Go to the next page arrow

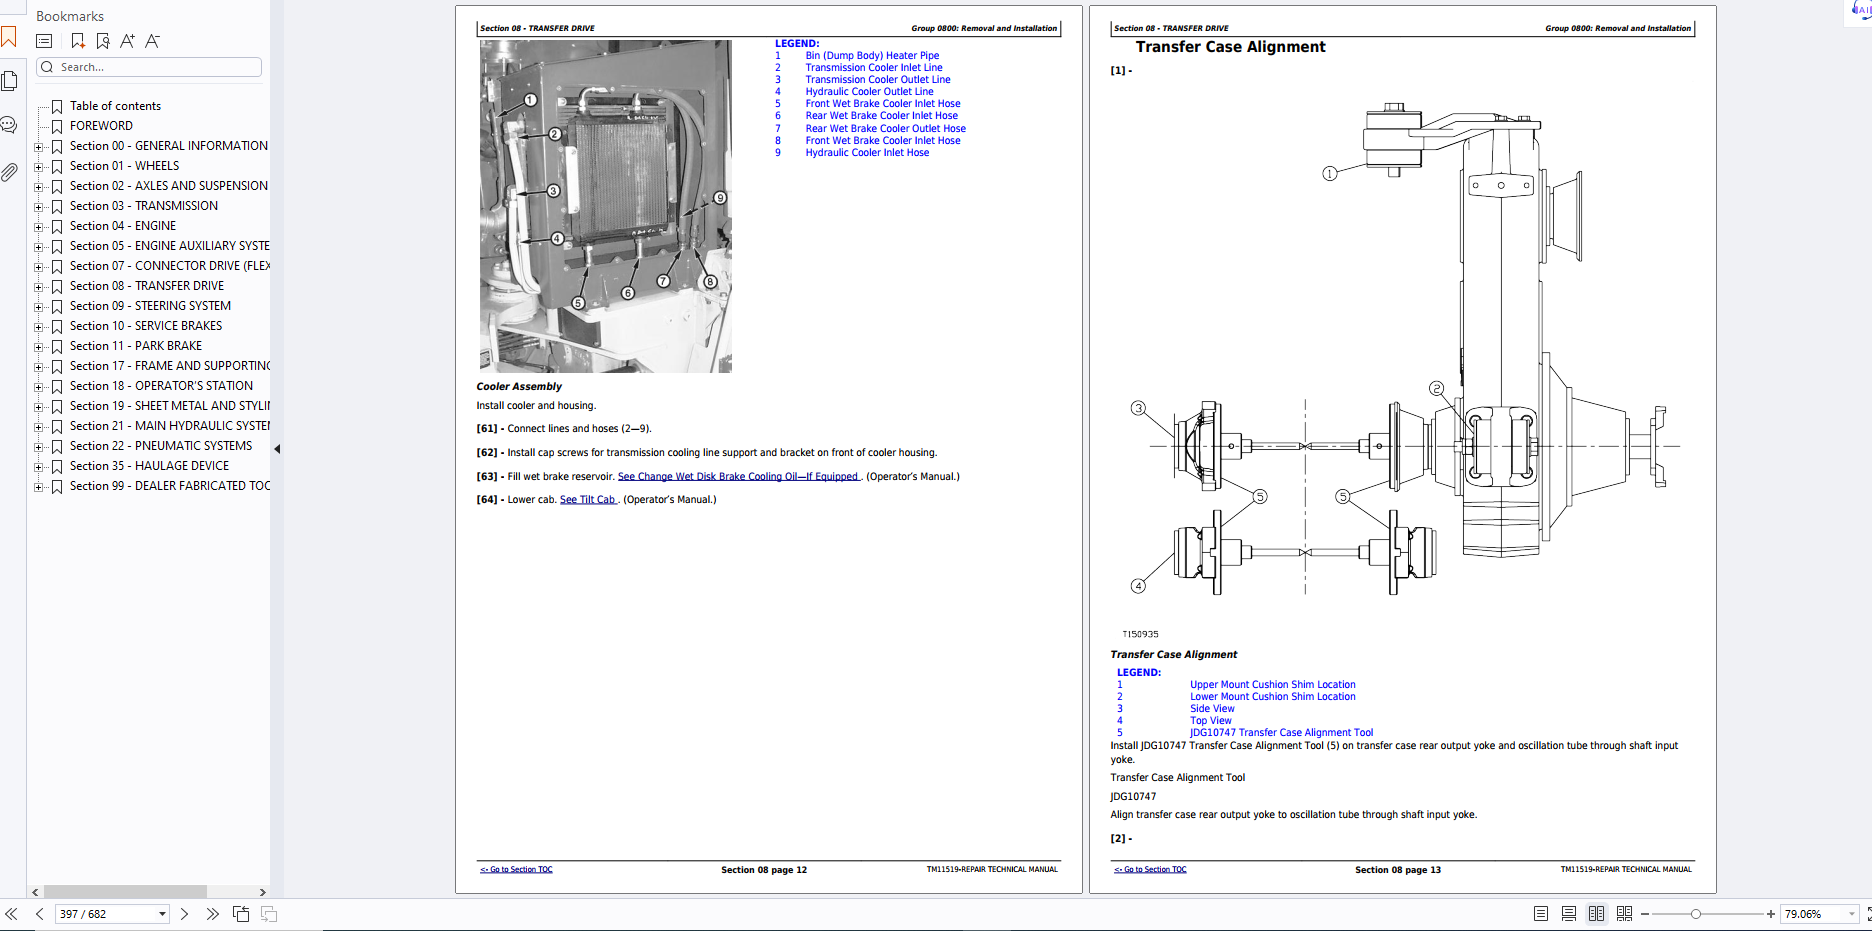pyautogui.click(x=184, y=914)
